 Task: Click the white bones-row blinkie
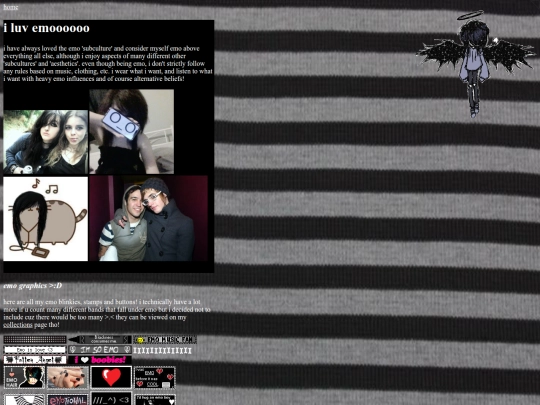pos(163,351)
